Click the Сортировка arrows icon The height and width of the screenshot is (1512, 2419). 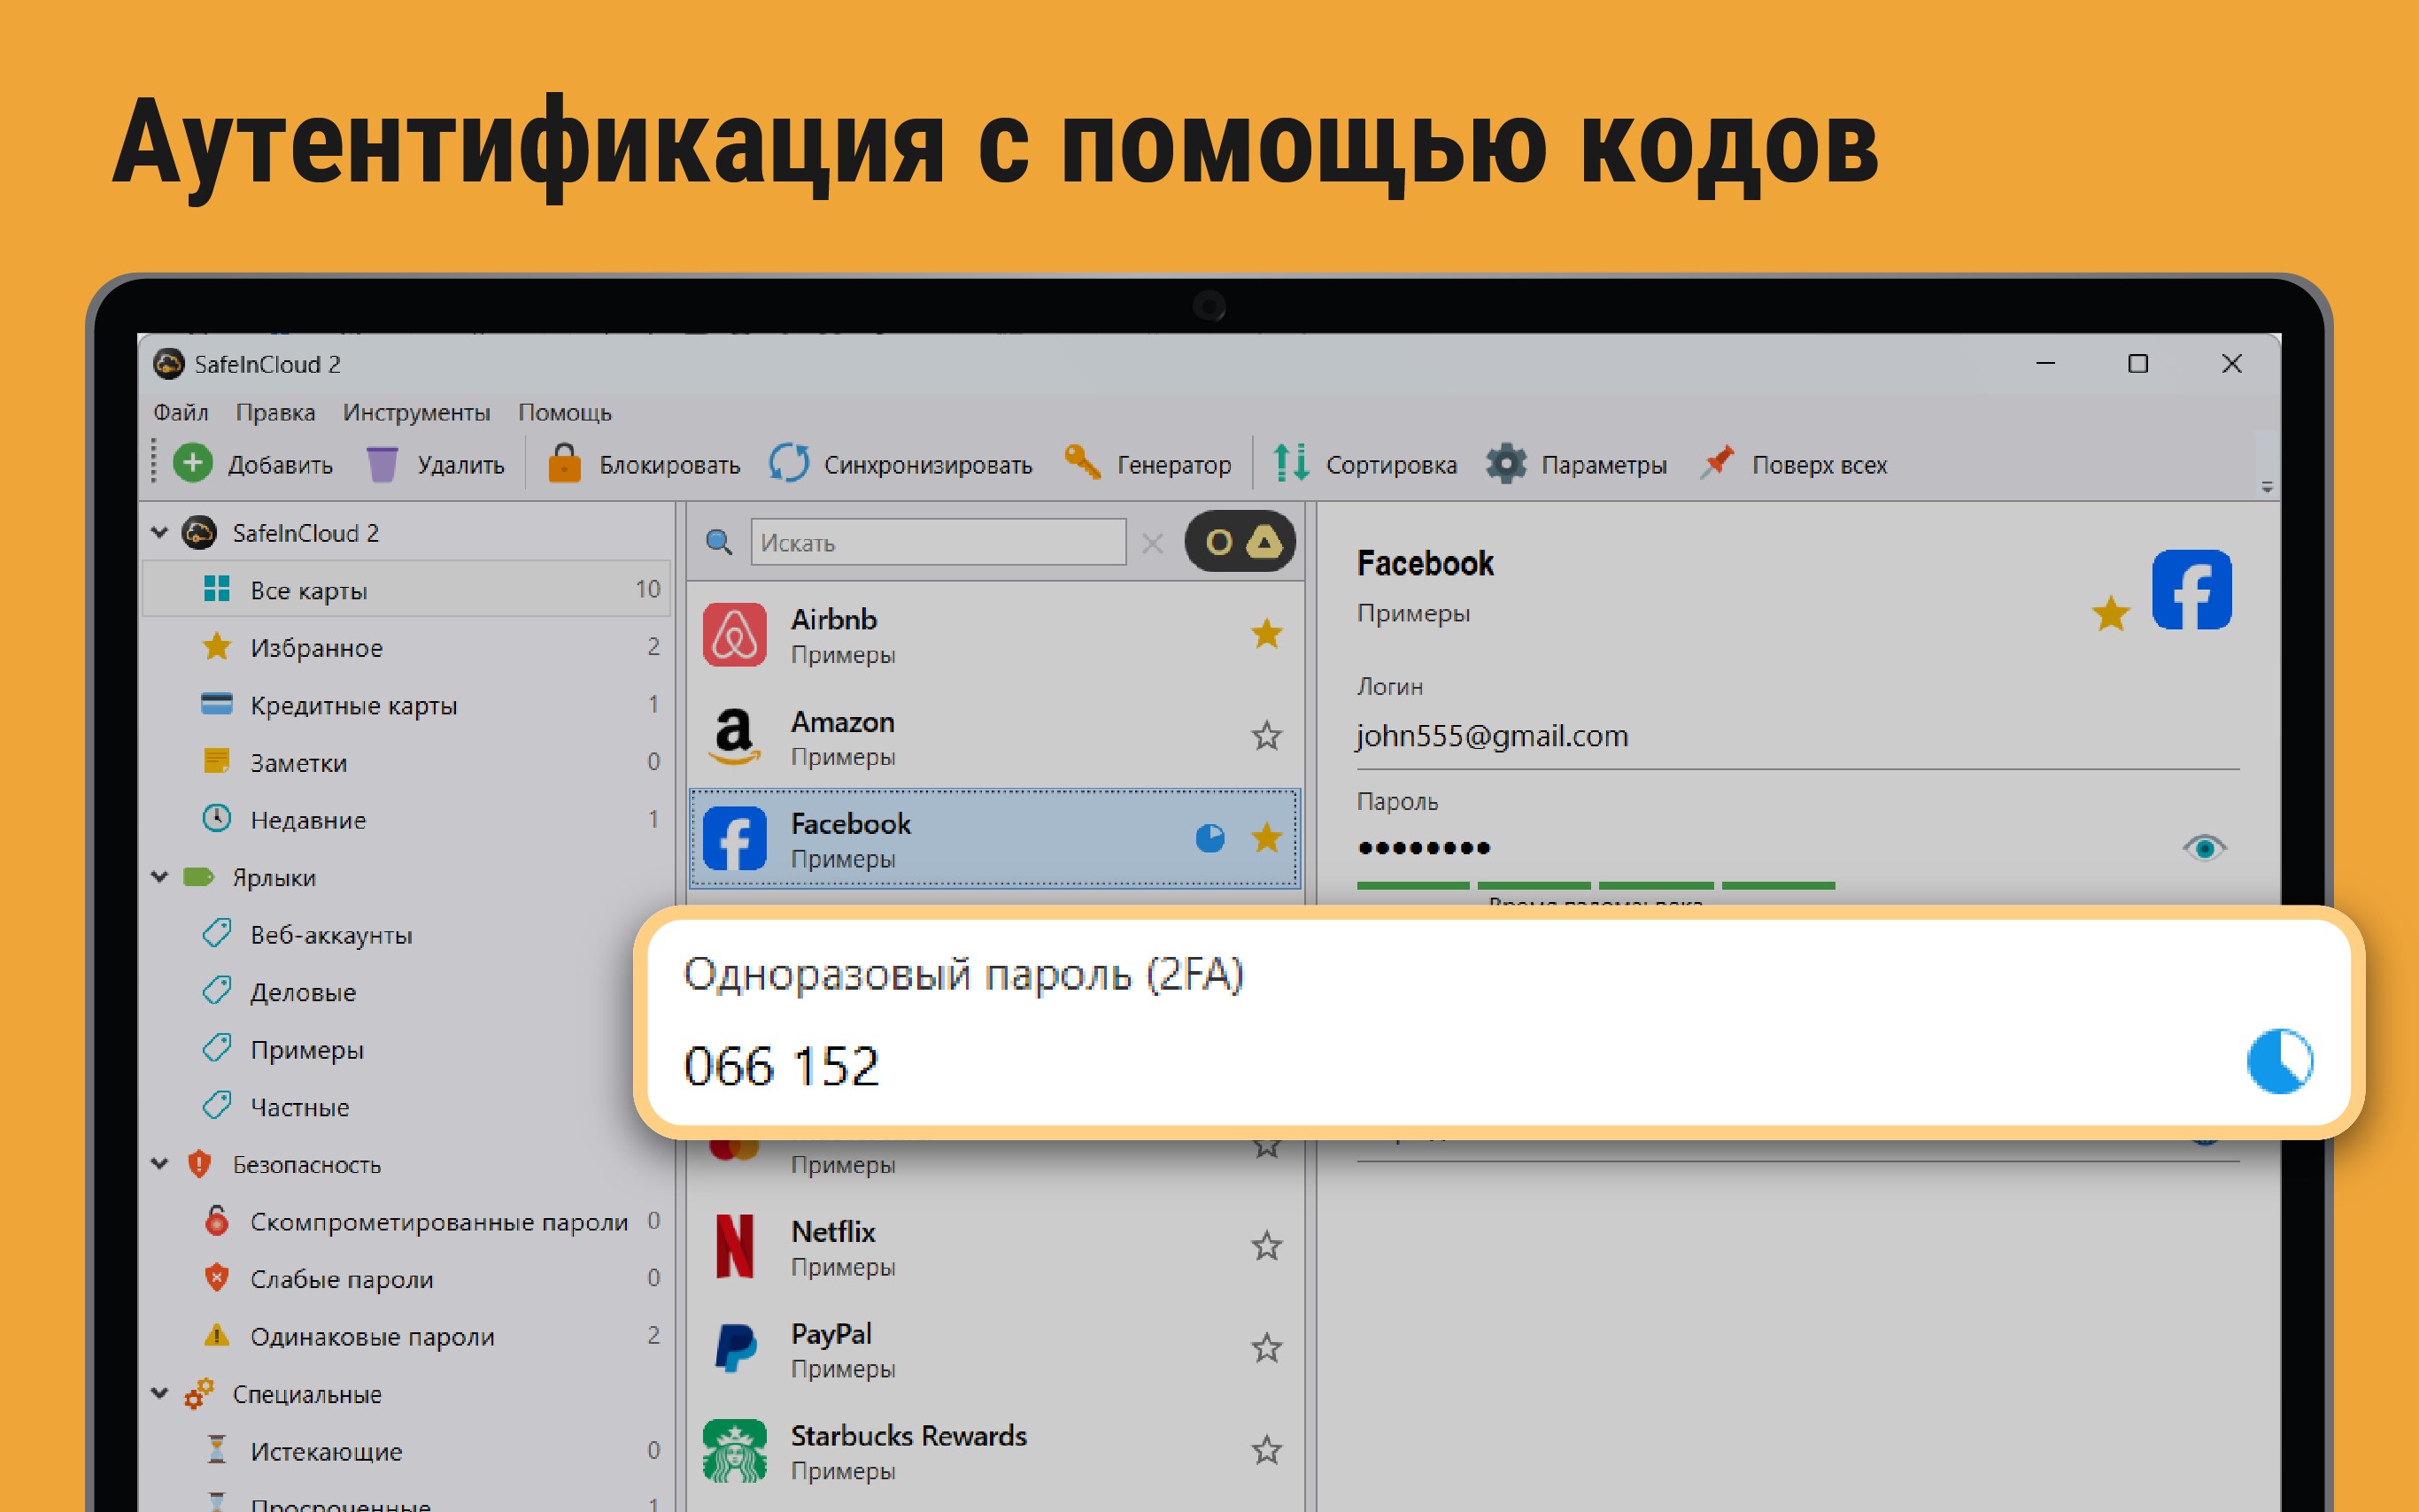(1290, 464)
